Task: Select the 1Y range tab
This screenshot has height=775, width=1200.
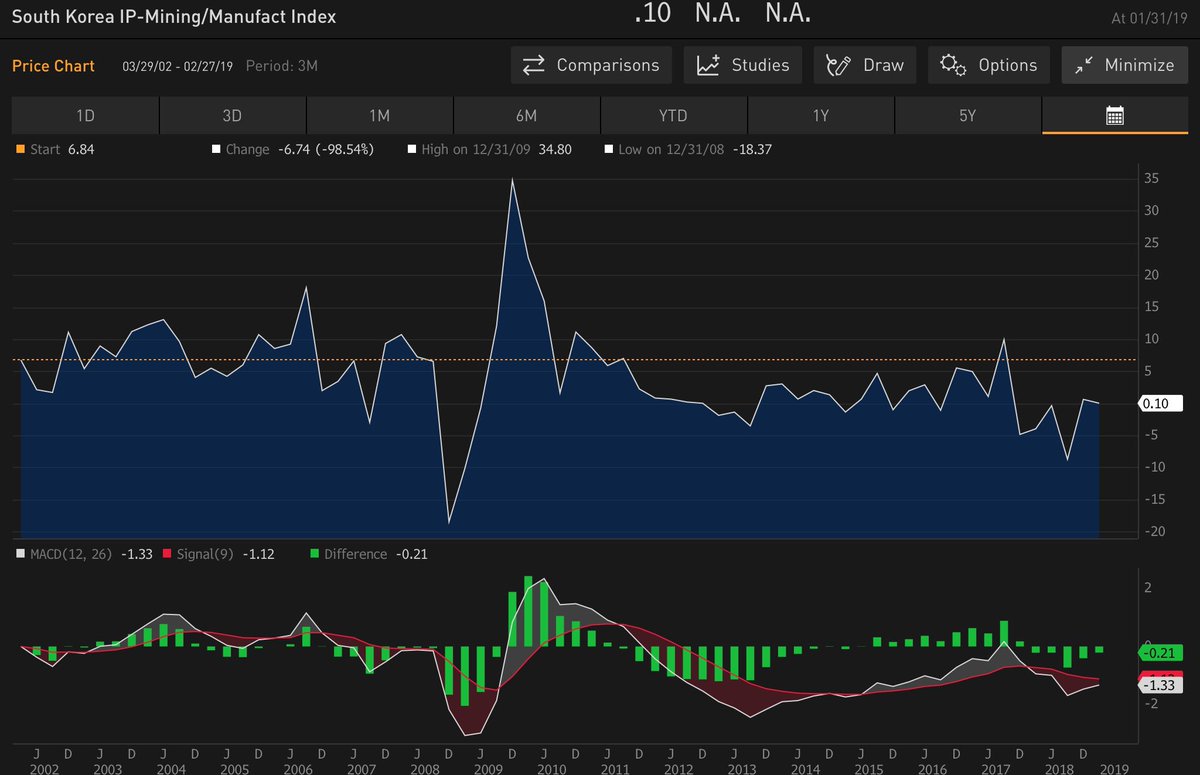Action: [x=820, y=115]
